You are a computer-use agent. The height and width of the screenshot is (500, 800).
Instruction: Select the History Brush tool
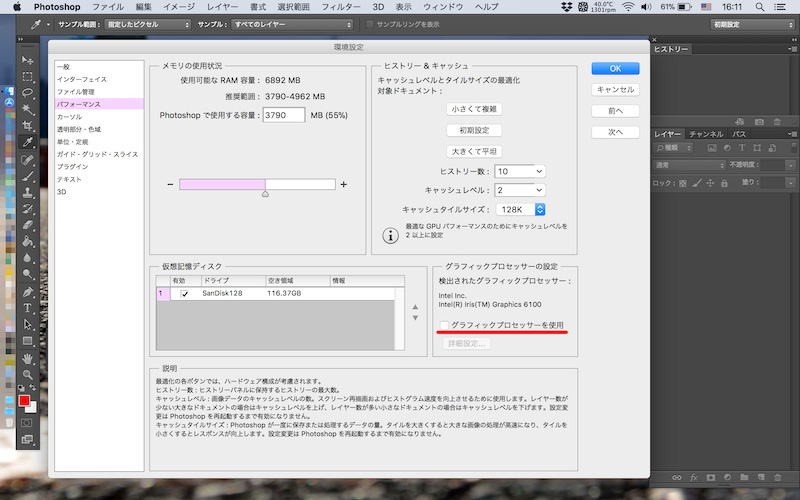pyautogui.click(x=28, y=209)
